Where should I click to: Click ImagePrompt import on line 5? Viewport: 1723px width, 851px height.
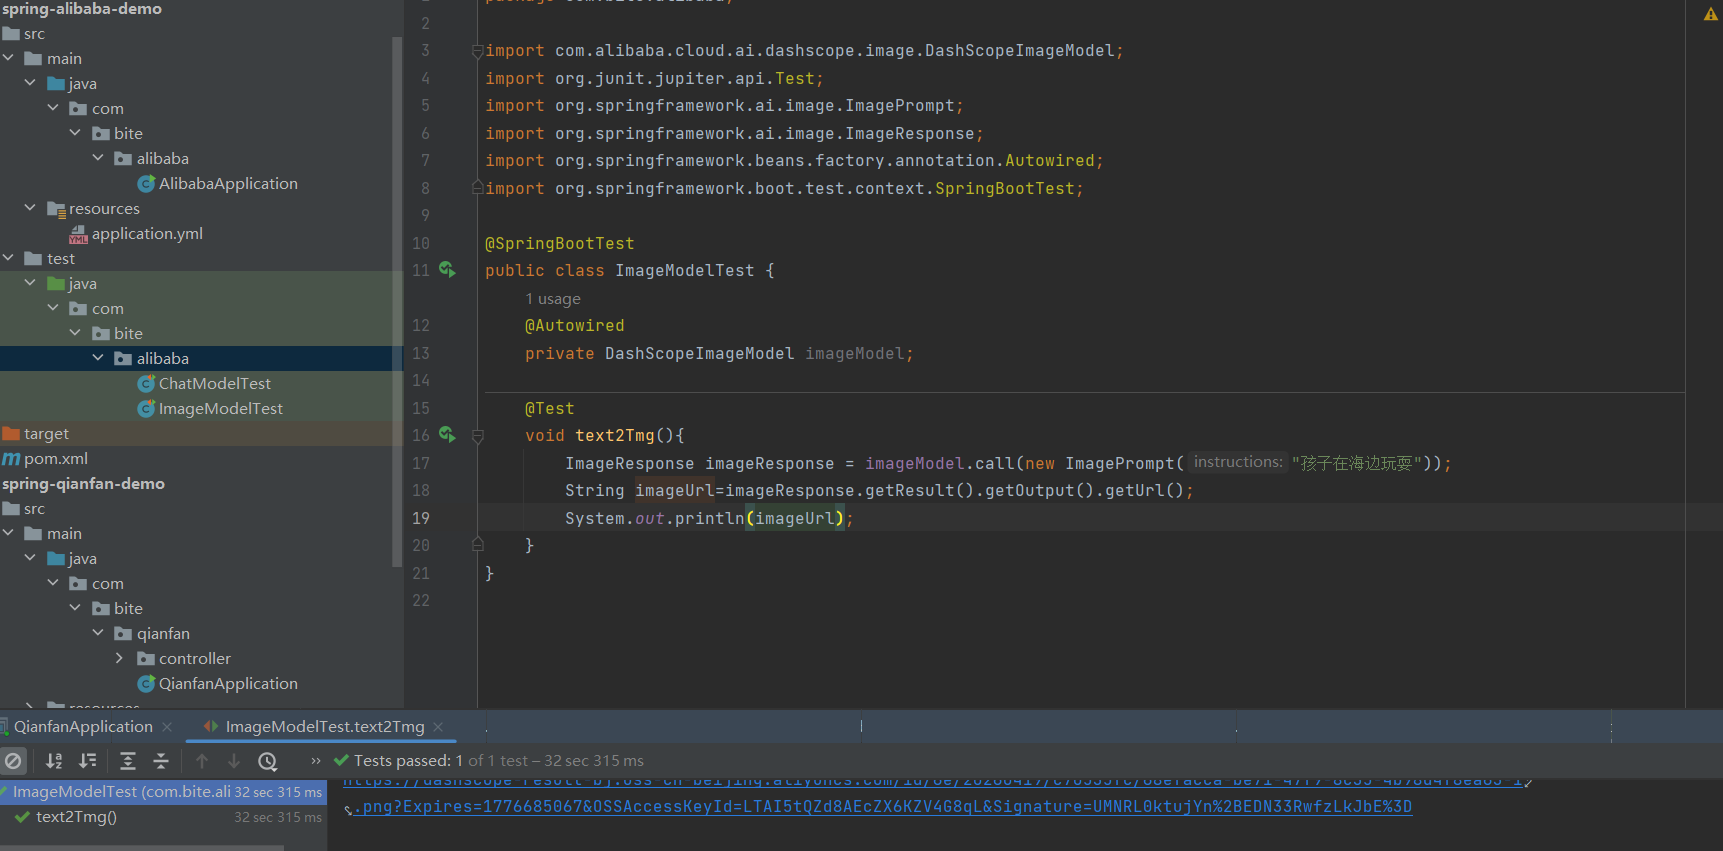[900, 106]
